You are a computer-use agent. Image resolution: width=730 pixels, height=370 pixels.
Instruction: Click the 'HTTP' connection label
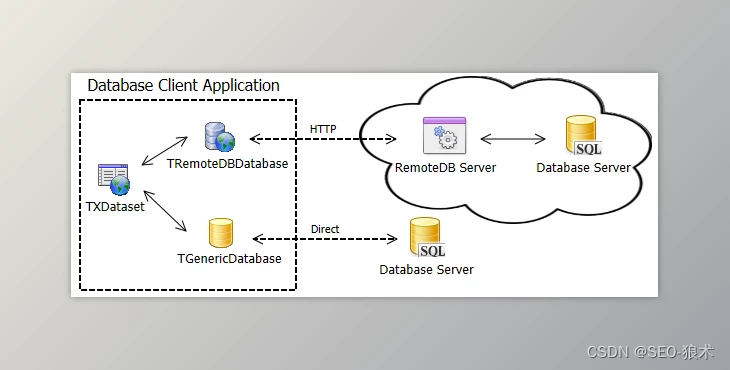323,129
